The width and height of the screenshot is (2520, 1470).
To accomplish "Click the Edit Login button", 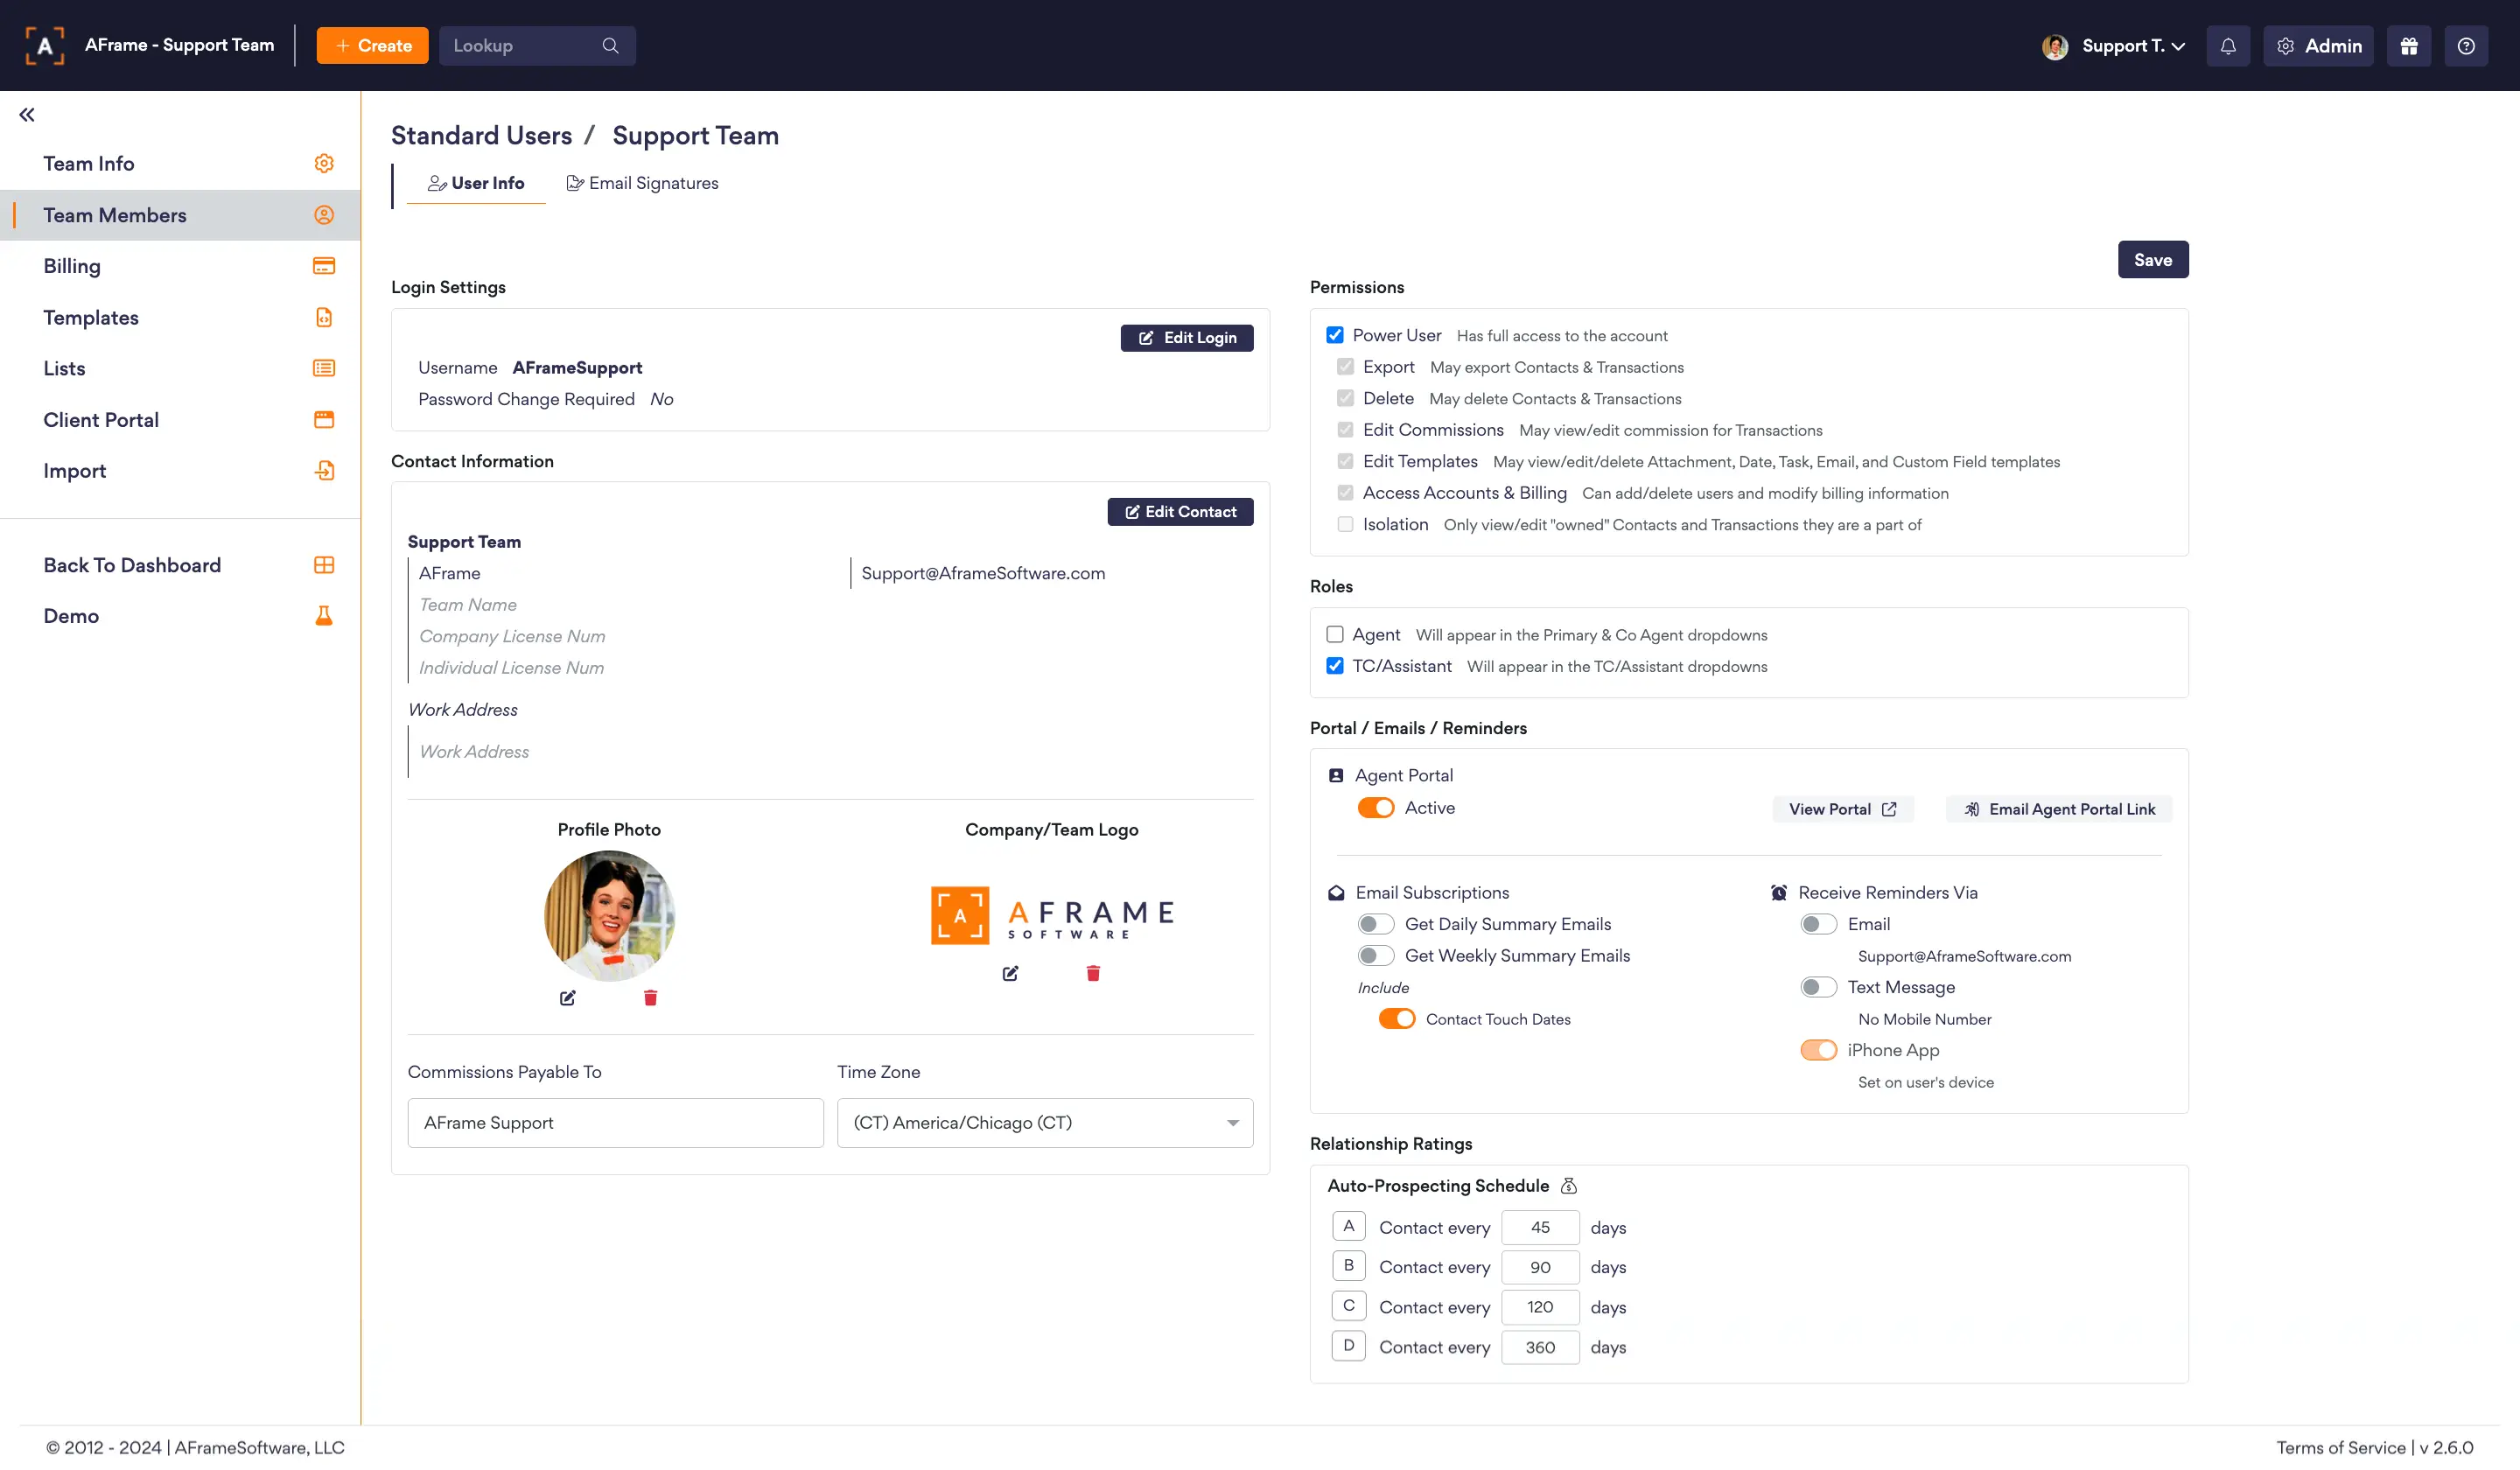I will point(1186,338).
